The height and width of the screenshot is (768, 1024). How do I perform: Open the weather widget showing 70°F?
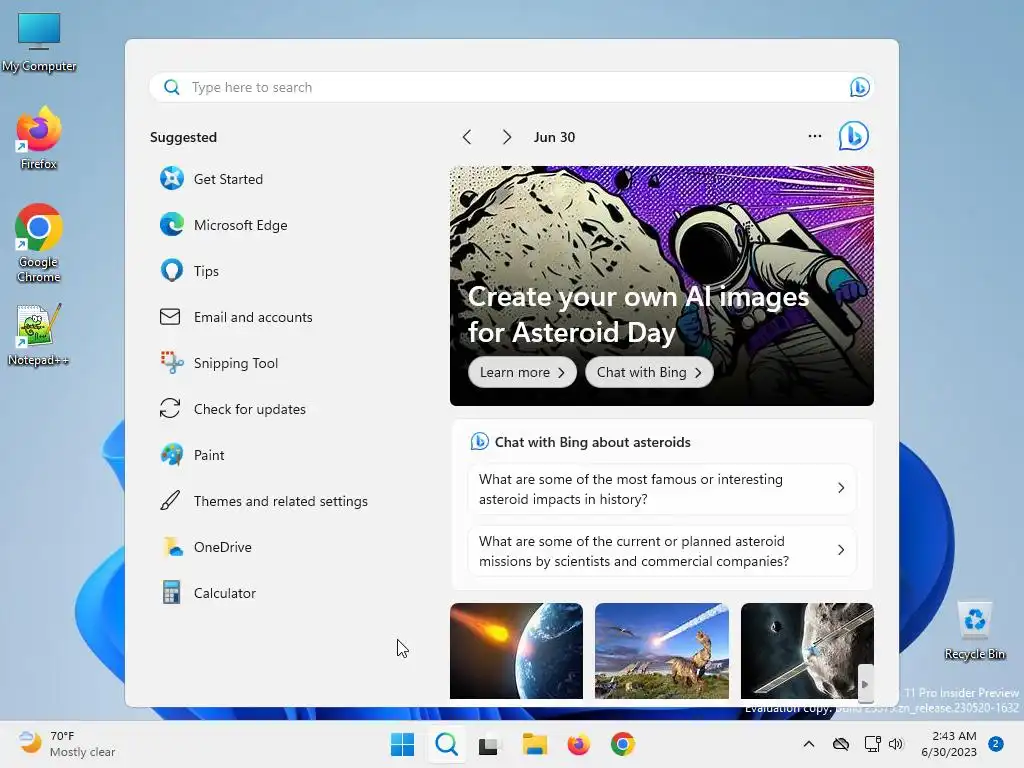[x=66, y=744]
